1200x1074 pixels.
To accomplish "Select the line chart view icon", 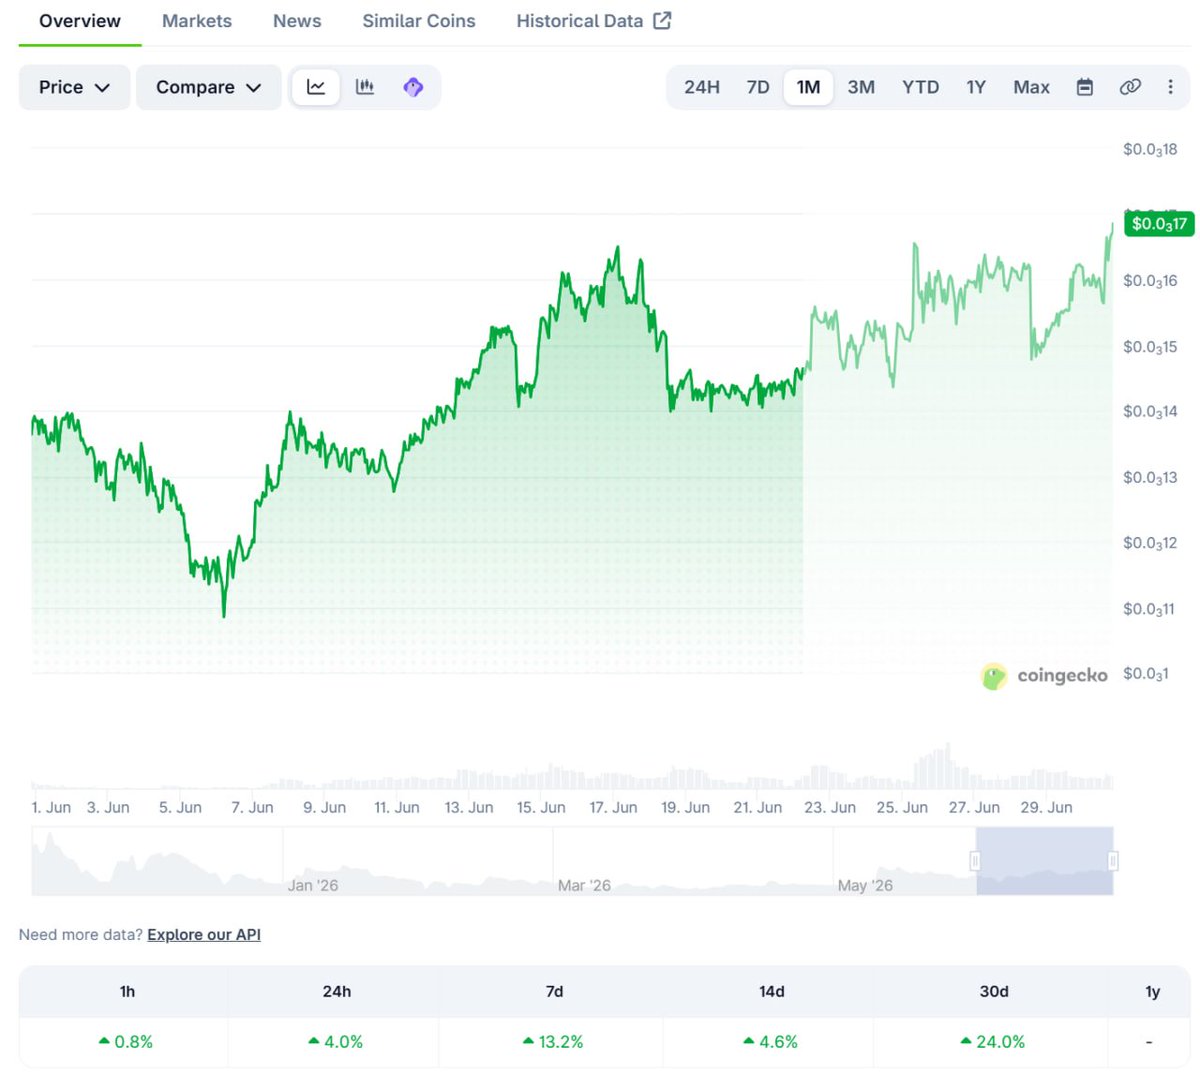I will coord(316,87).
